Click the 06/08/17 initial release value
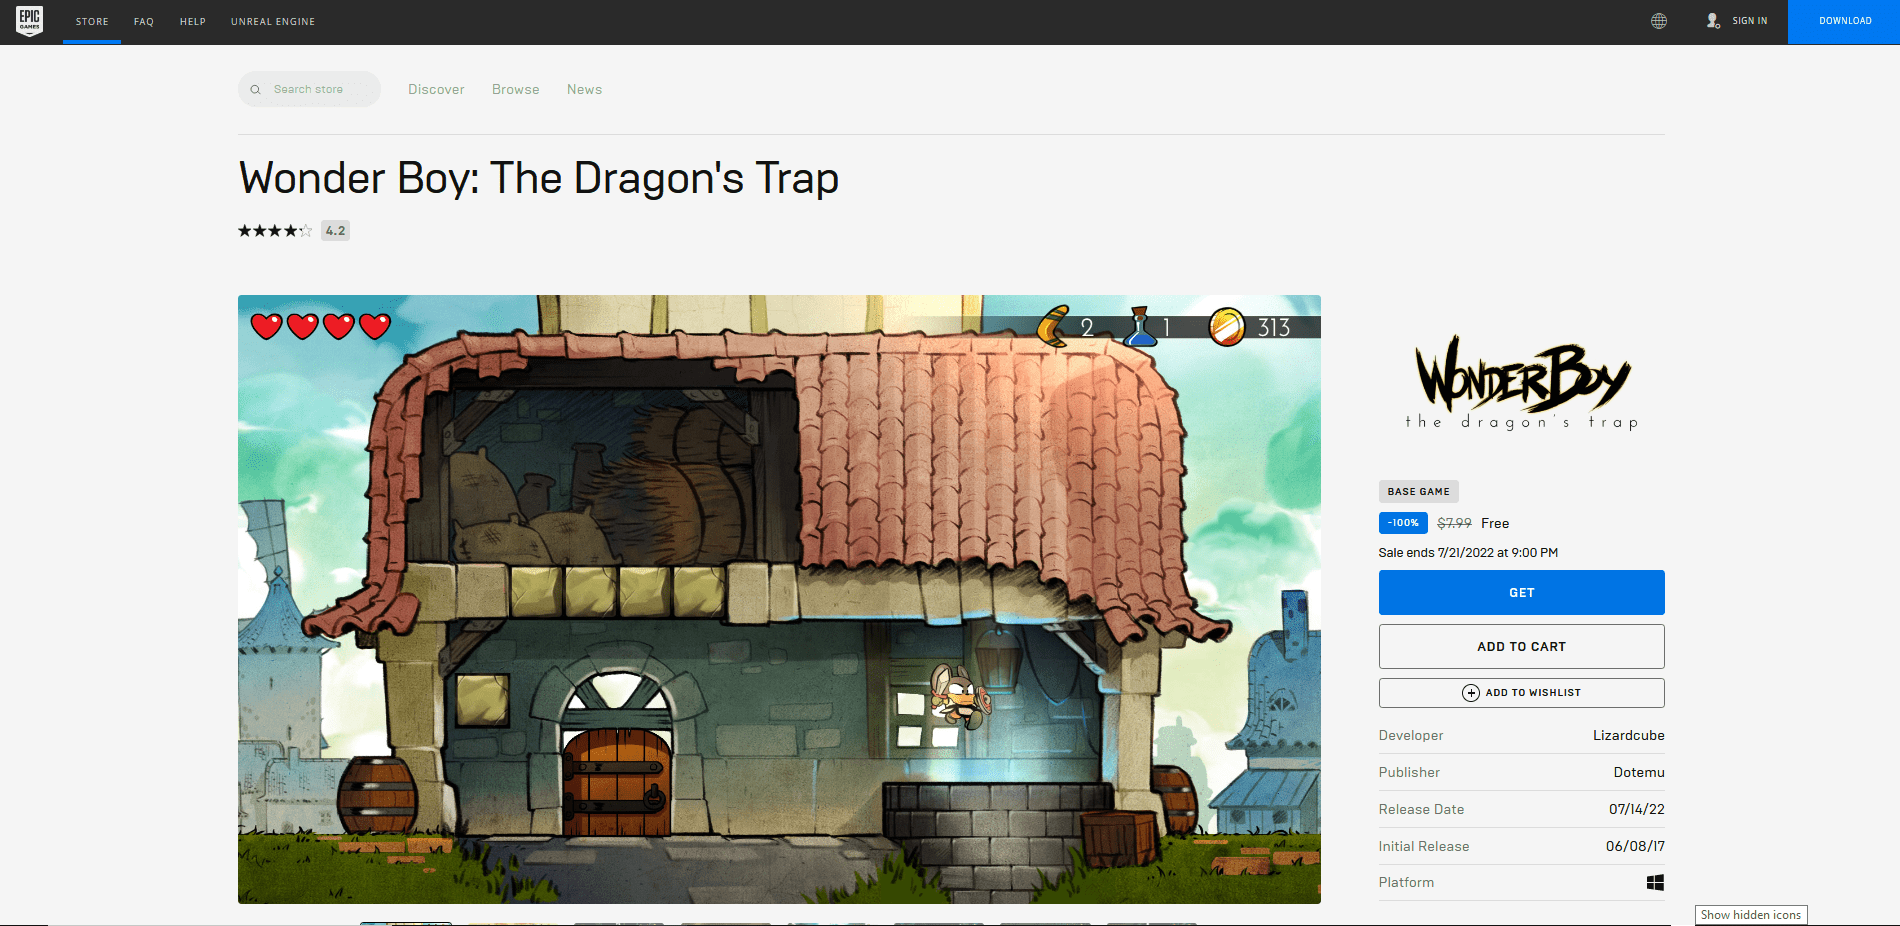Viewport: 1900px width, 926px height. point(1635,847)
